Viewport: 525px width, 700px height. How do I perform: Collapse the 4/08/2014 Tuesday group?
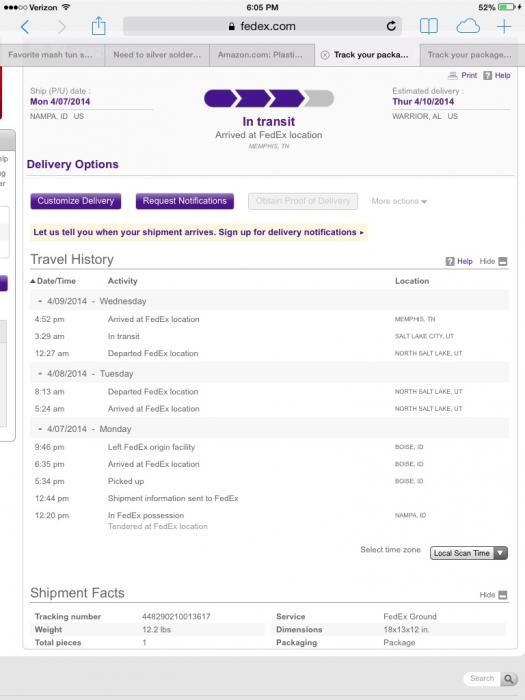tap(40, 374)
